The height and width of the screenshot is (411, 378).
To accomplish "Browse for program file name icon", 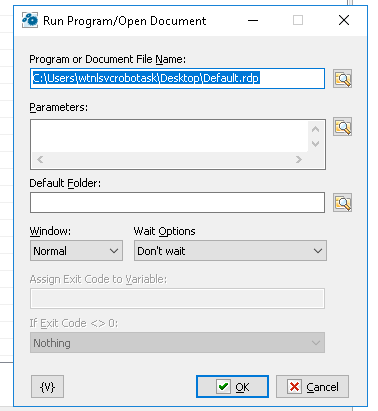I will pyautogui.click(x=342, y=79).
